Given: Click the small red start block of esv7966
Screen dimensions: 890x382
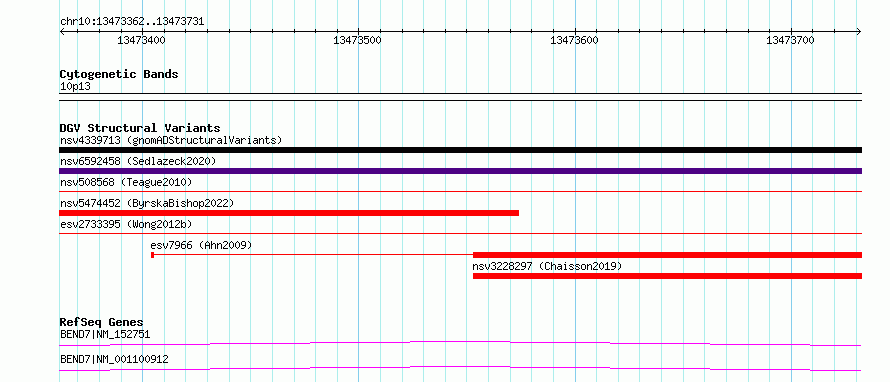Looking at the screenshot, I should pos(153,255).
